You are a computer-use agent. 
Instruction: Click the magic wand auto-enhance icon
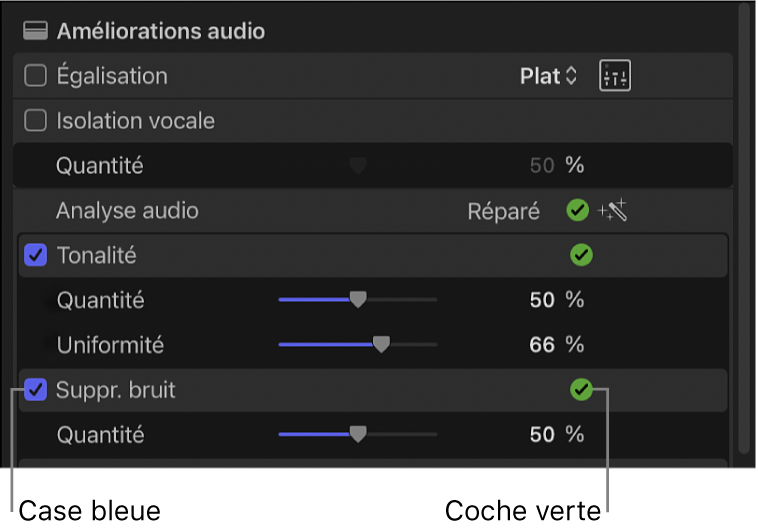click(x=612, y=211)
